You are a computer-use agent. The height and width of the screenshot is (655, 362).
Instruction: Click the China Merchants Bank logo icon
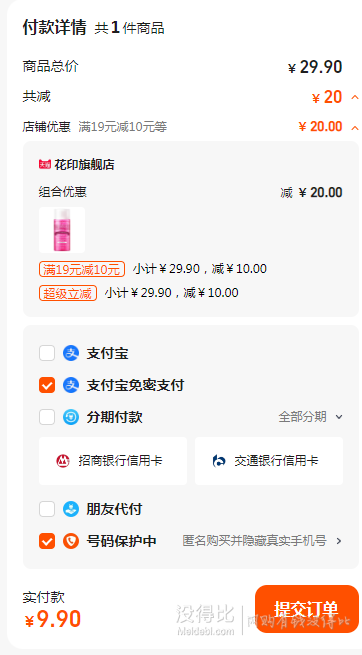63,461
